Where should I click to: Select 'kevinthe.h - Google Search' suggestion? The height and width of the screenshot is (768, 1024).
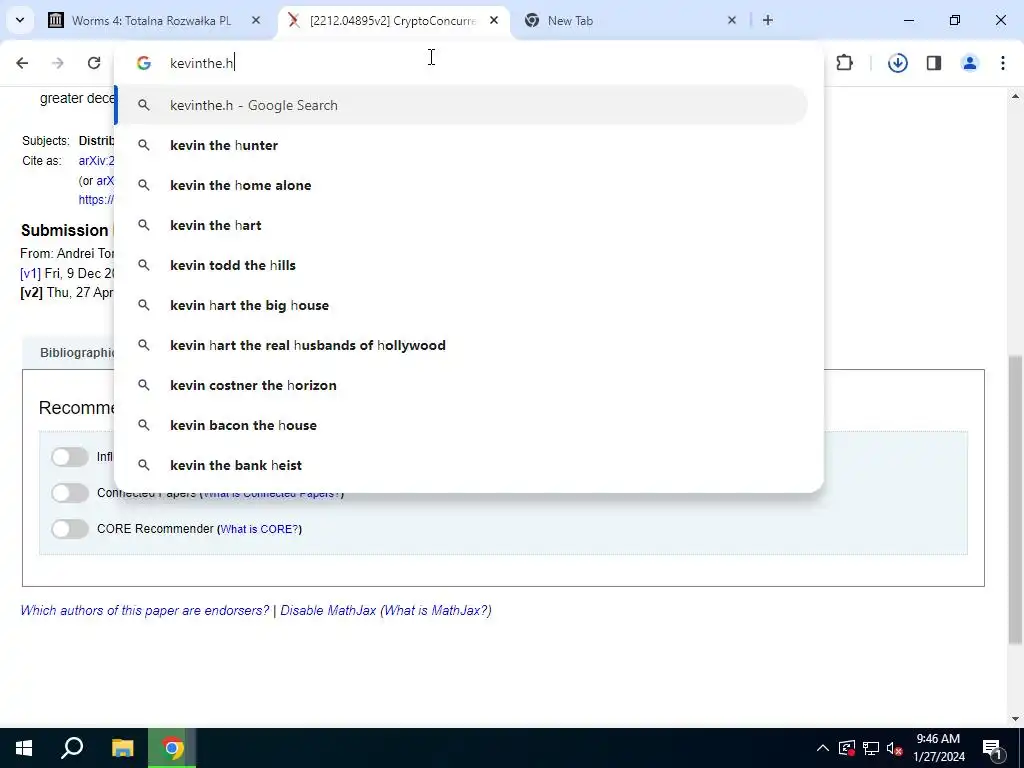pos(462,105)
